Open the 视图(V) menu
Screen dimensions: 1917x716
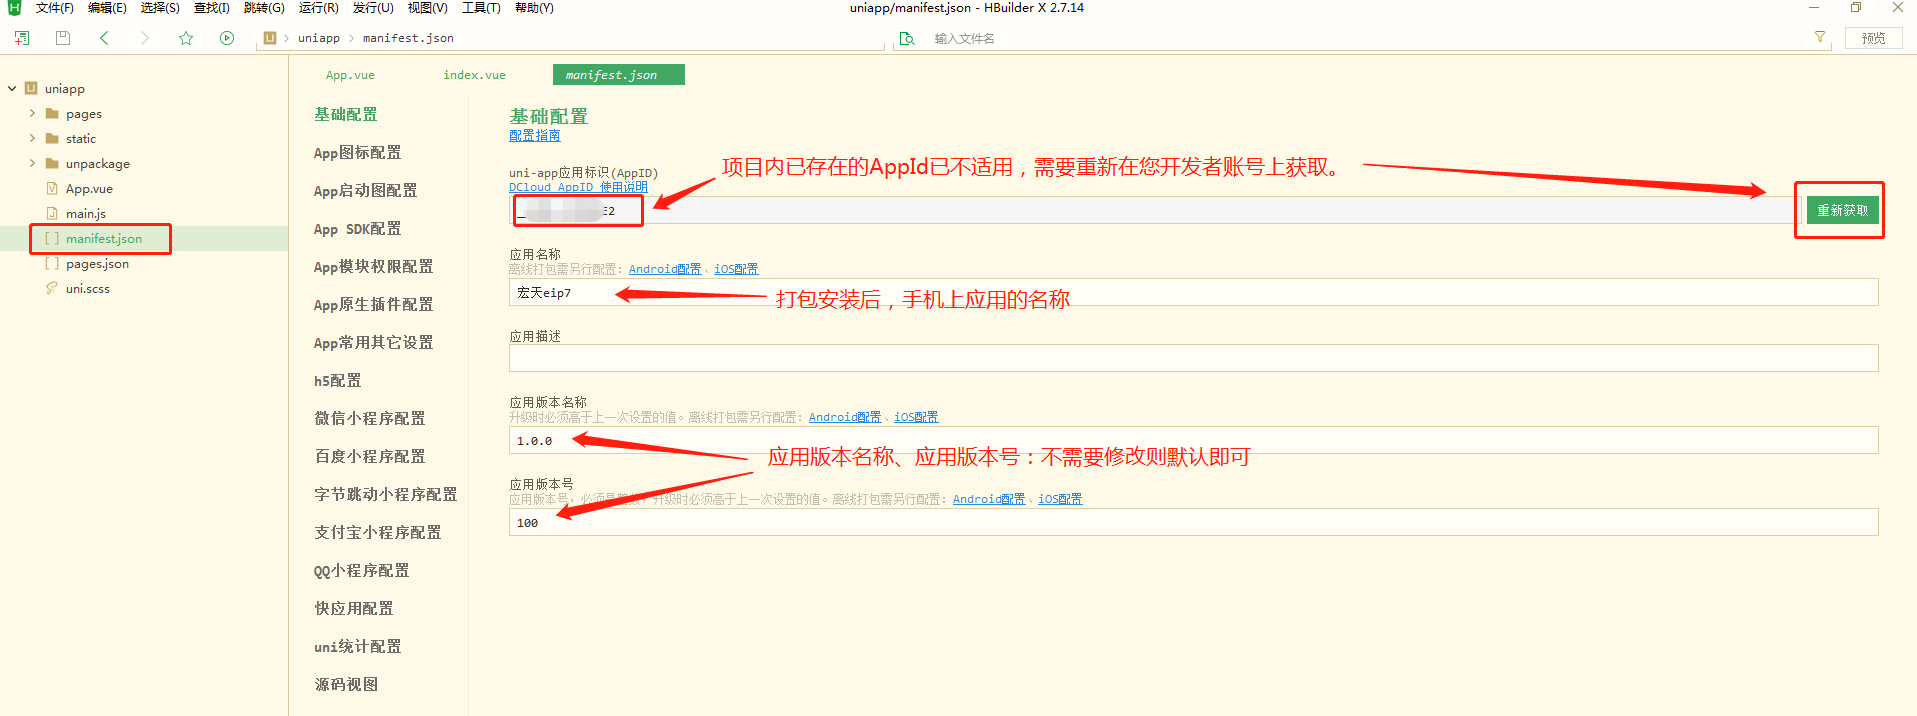point(427,8)
